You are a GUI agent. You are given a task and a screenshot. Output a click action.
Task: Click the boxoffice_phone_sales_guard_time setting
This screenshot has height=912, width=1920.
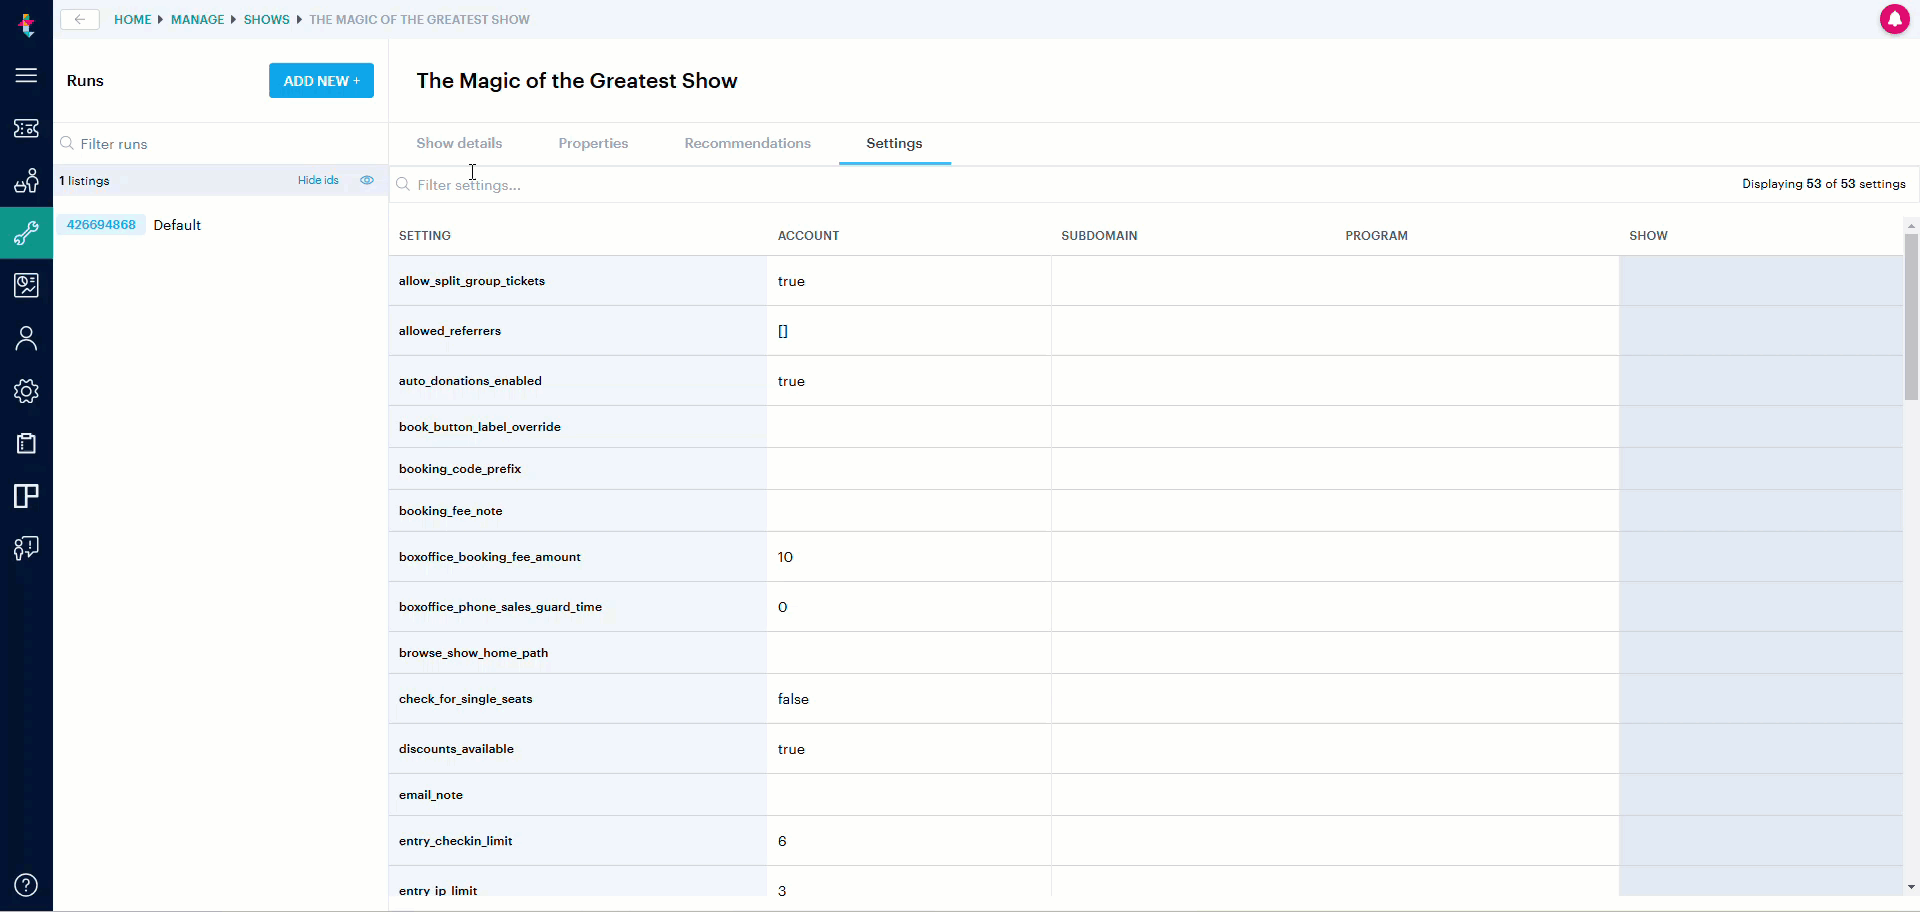pos(500,607)
